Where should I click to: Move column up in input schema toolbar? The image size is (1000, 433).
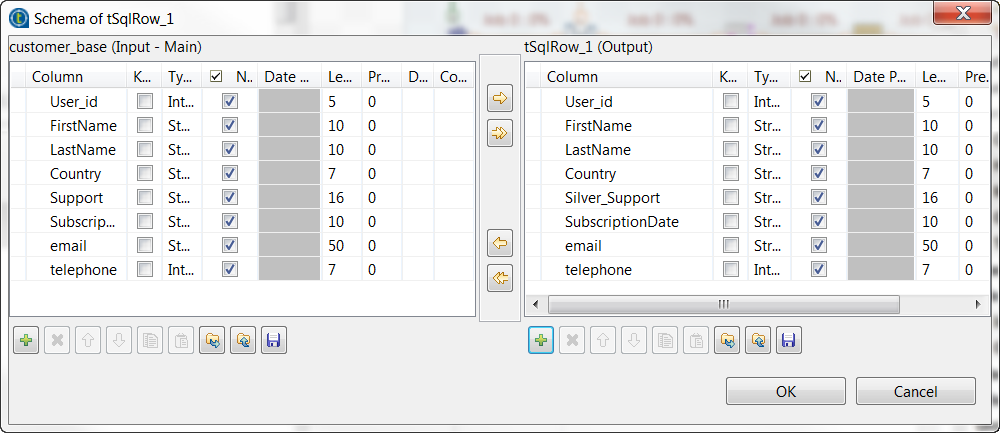pyautogui.click(x=88, y=341)
